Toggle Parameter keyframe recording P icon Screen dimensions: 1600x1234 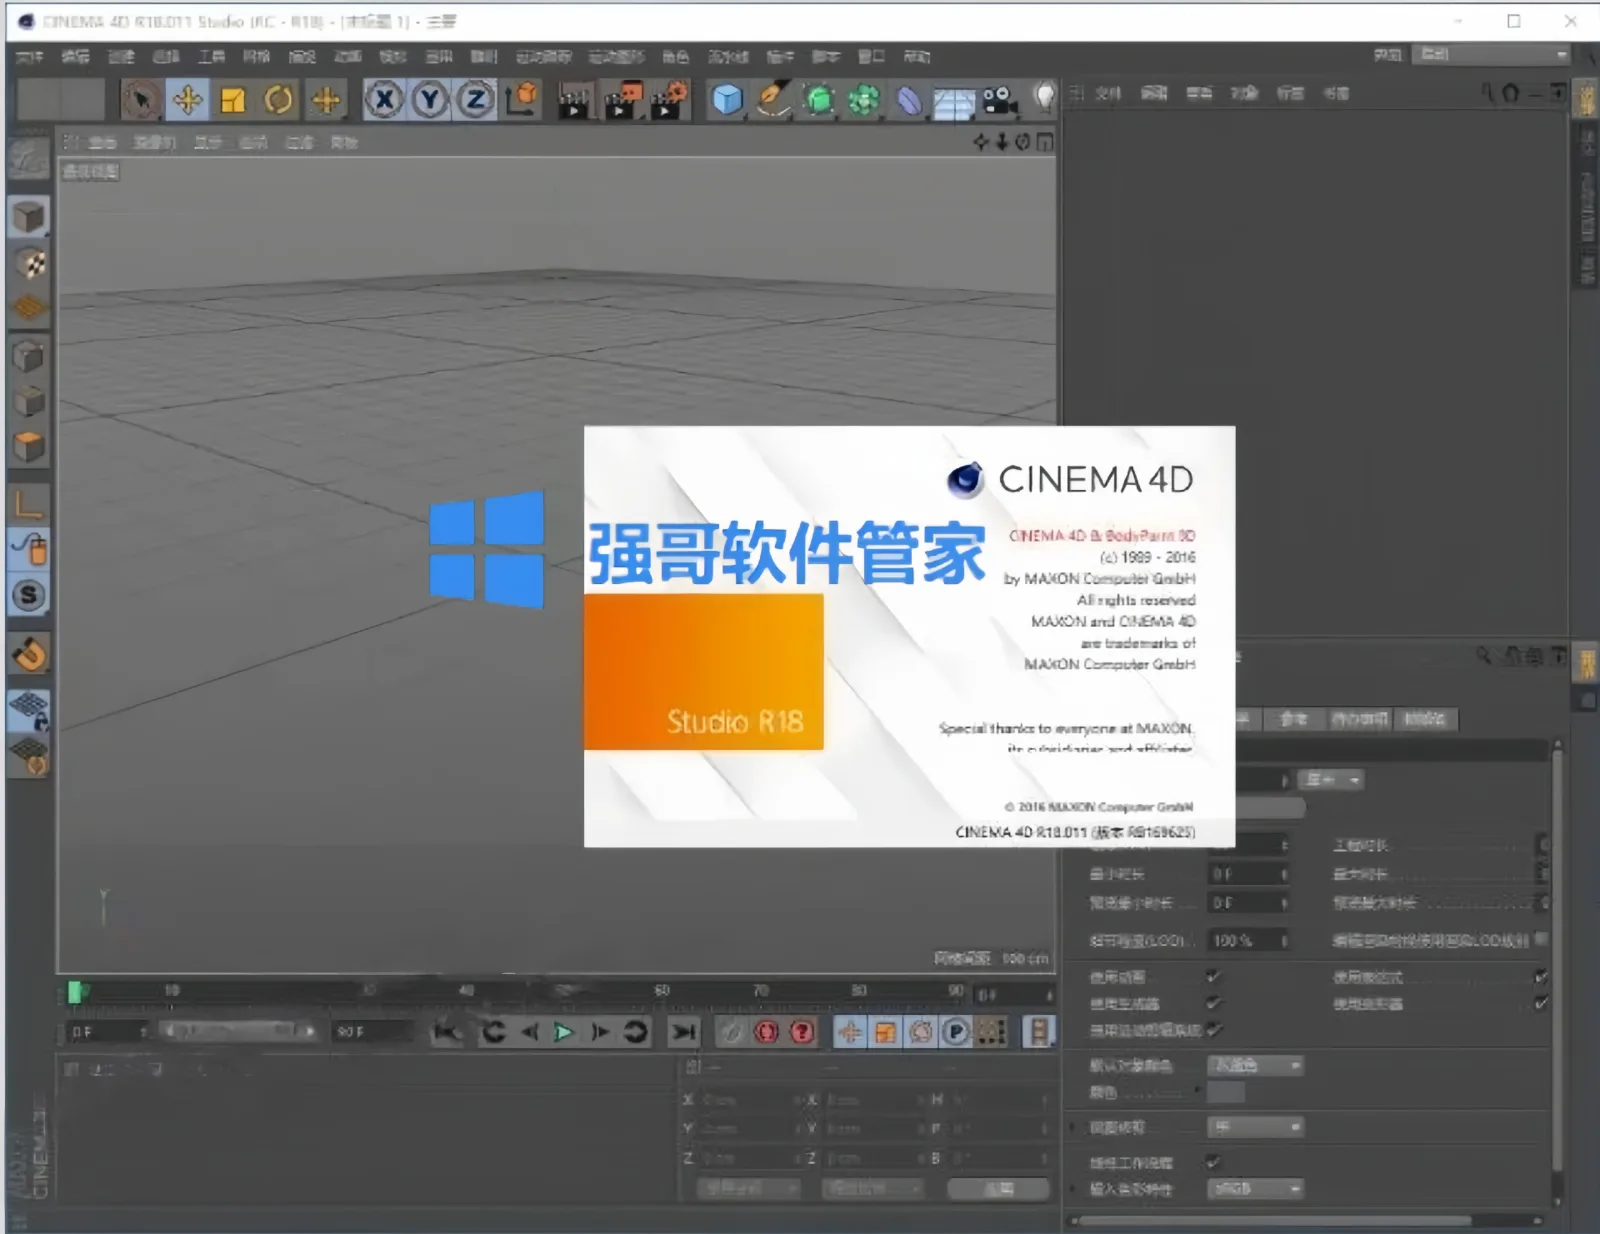pos(956,1032)
